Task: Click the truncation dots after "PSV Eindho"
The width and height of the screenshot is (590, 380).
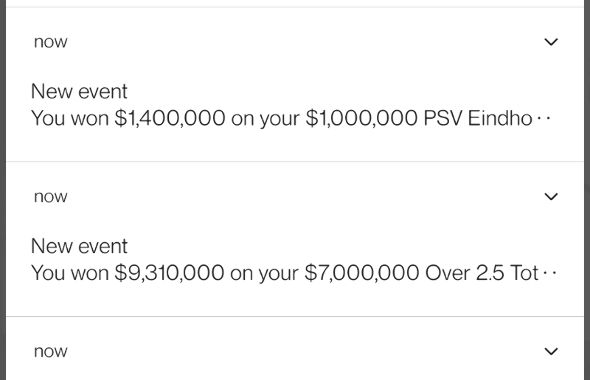Action: tap(544, 118)
